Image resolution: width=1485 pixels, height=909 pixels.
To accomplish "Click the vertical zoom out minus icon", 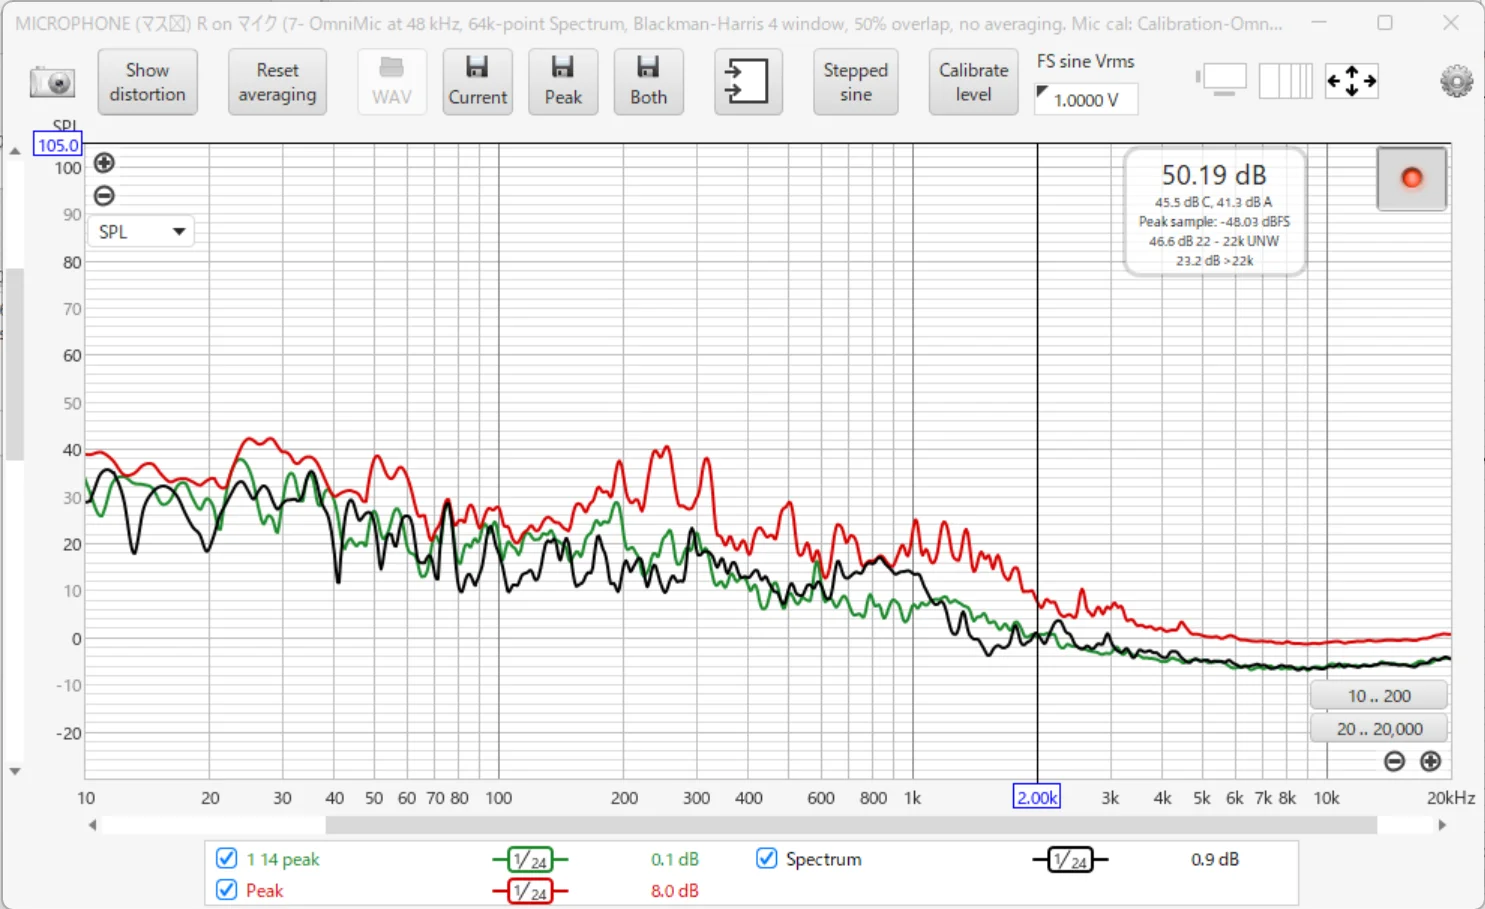I will pos(104,196).
